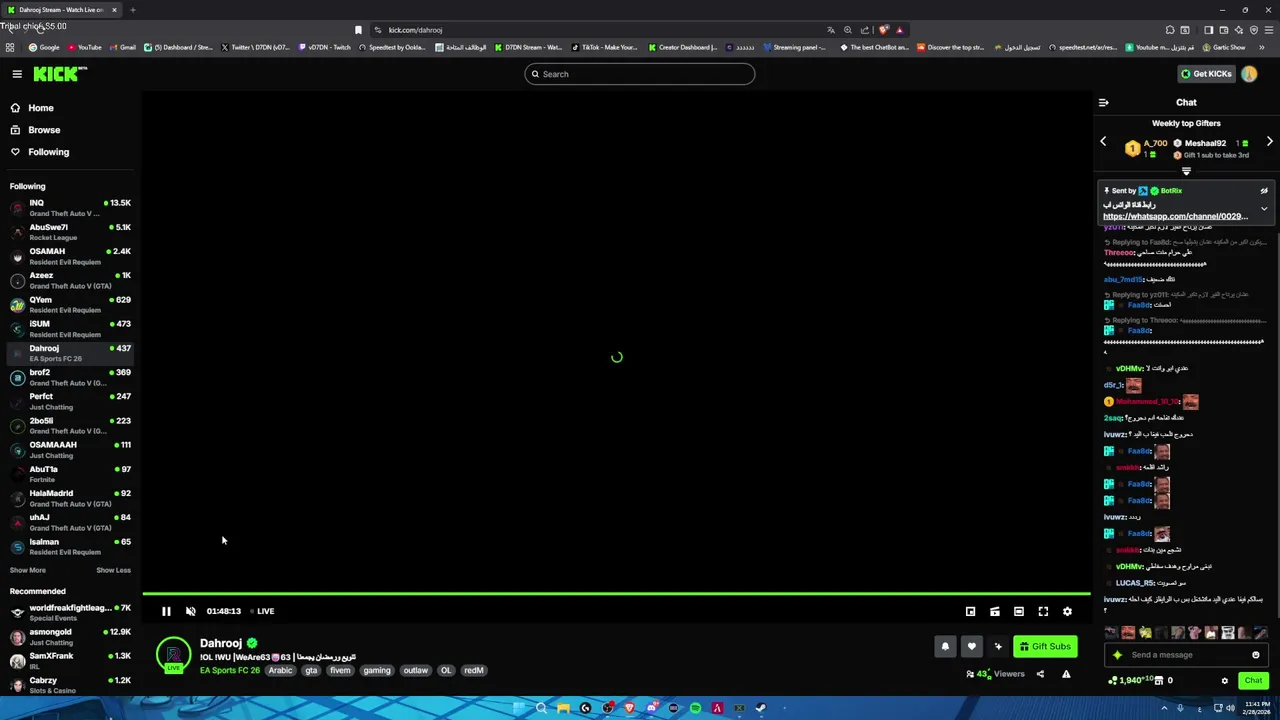Pause the live stream
This screenshot has width=1280, height=720.
coord(166,611)
